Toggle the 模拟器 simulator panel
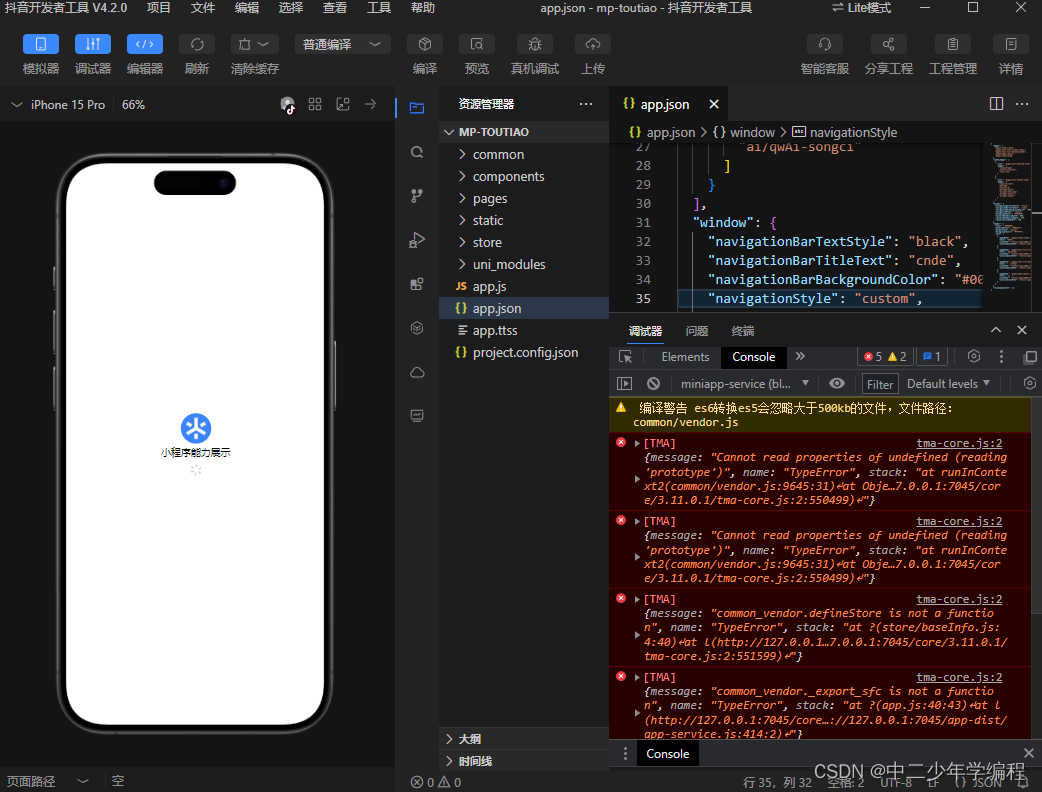1042x792 pixels. tap(41, 45)
